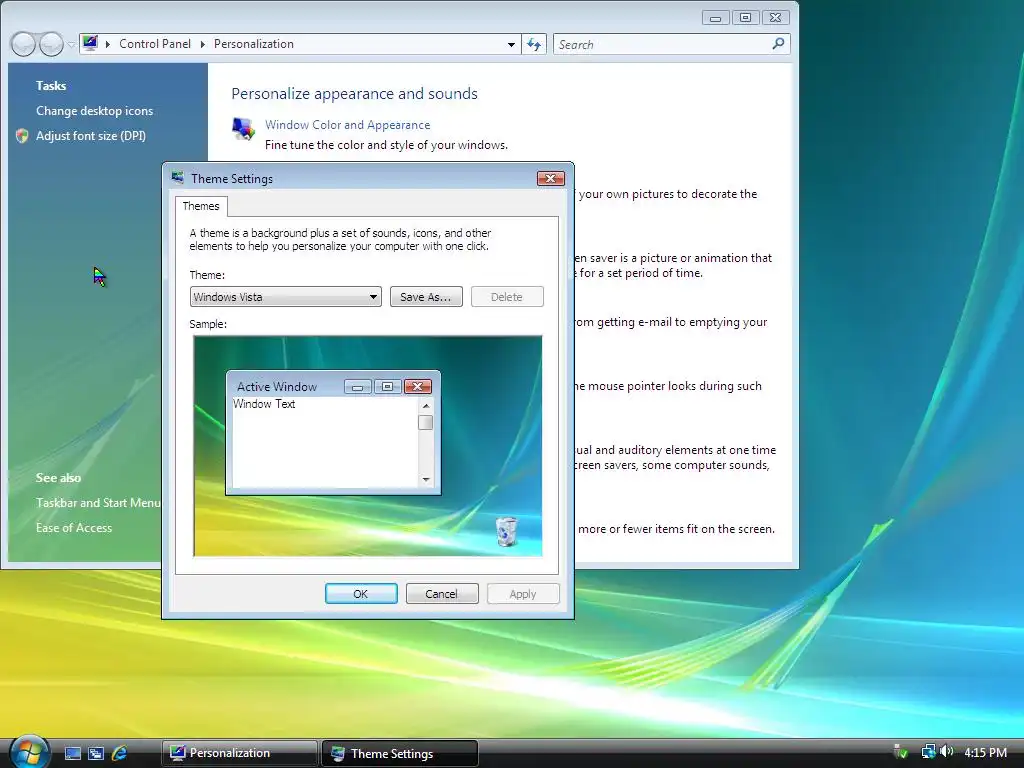Viewport: 1024px width, 768px height.
Task: Open Taskbar and Start Menu link
Action: (x=98, y=503)
